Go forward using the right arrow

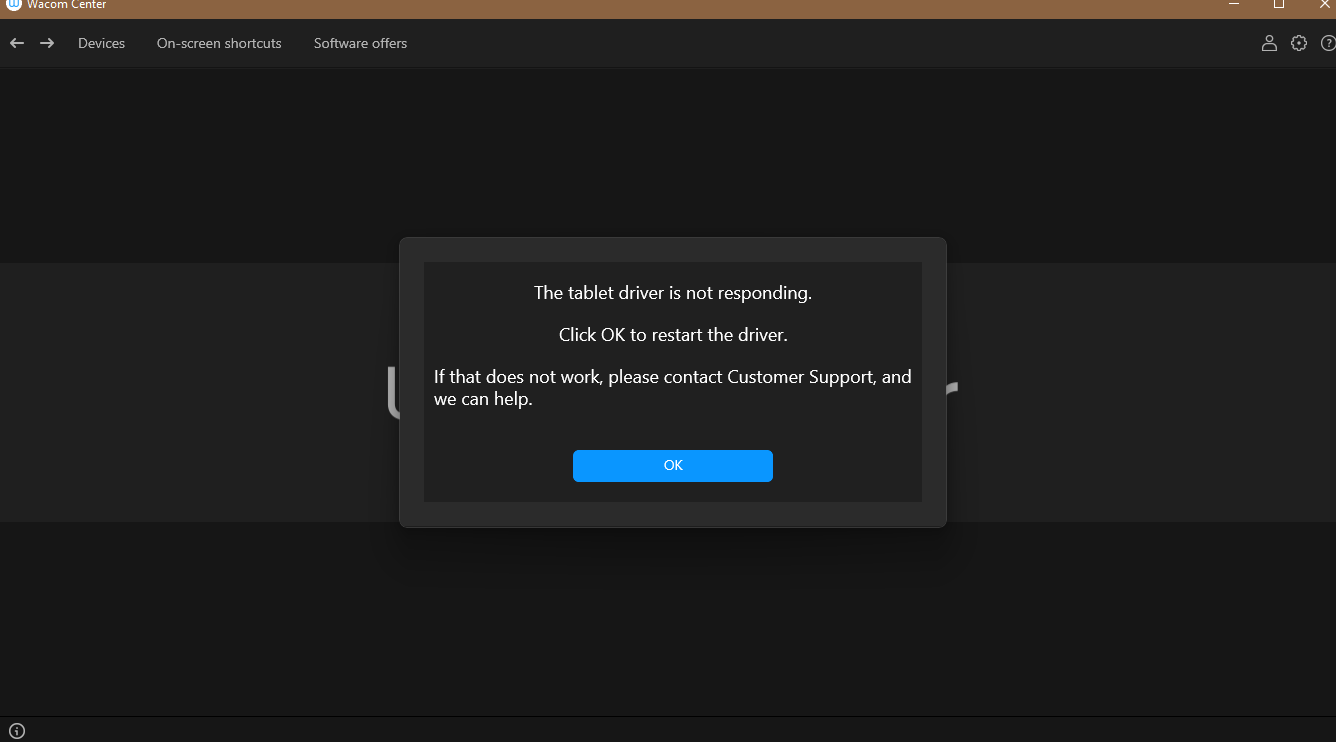click(x=47, y=43)
